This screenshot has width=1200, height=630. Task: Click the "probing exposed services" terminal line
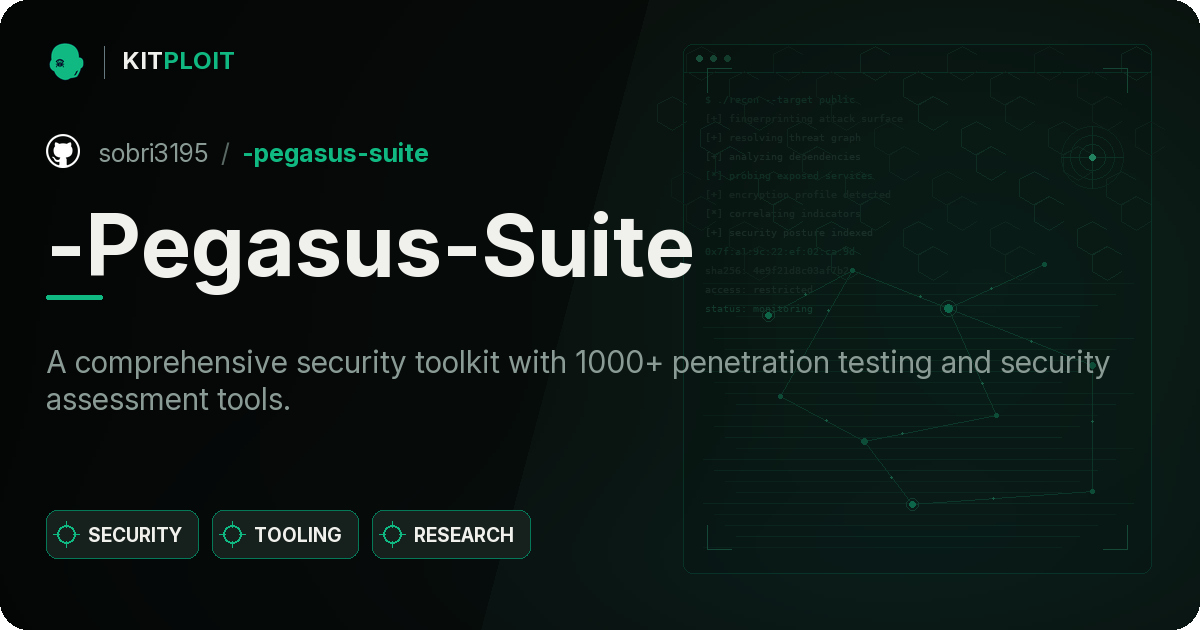789,176
